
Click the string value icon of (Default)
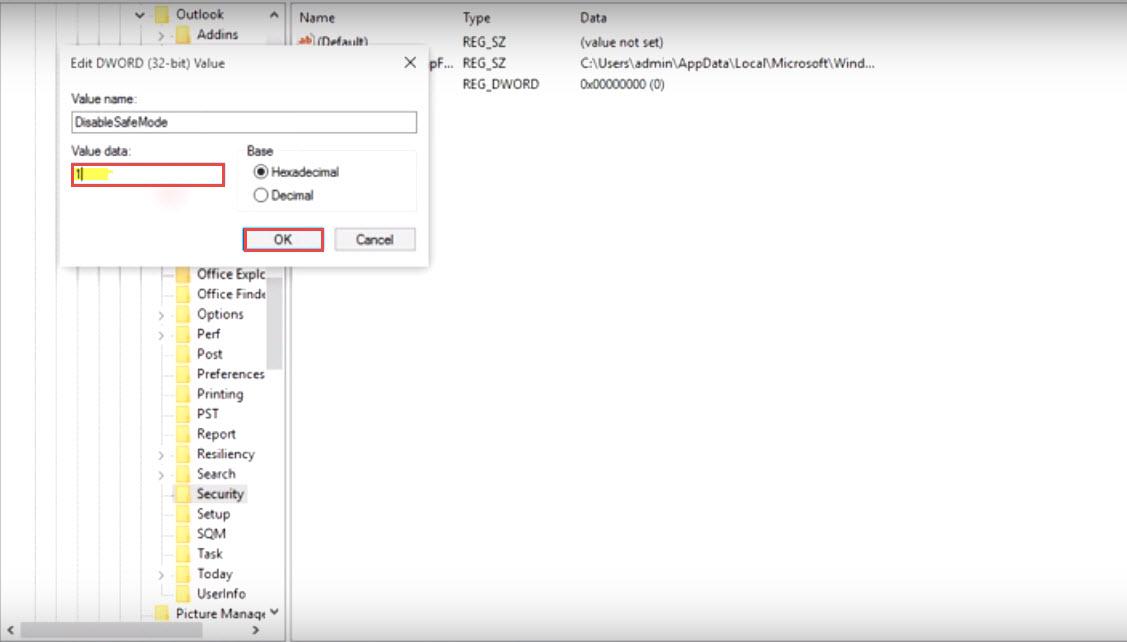coord(306,42)
